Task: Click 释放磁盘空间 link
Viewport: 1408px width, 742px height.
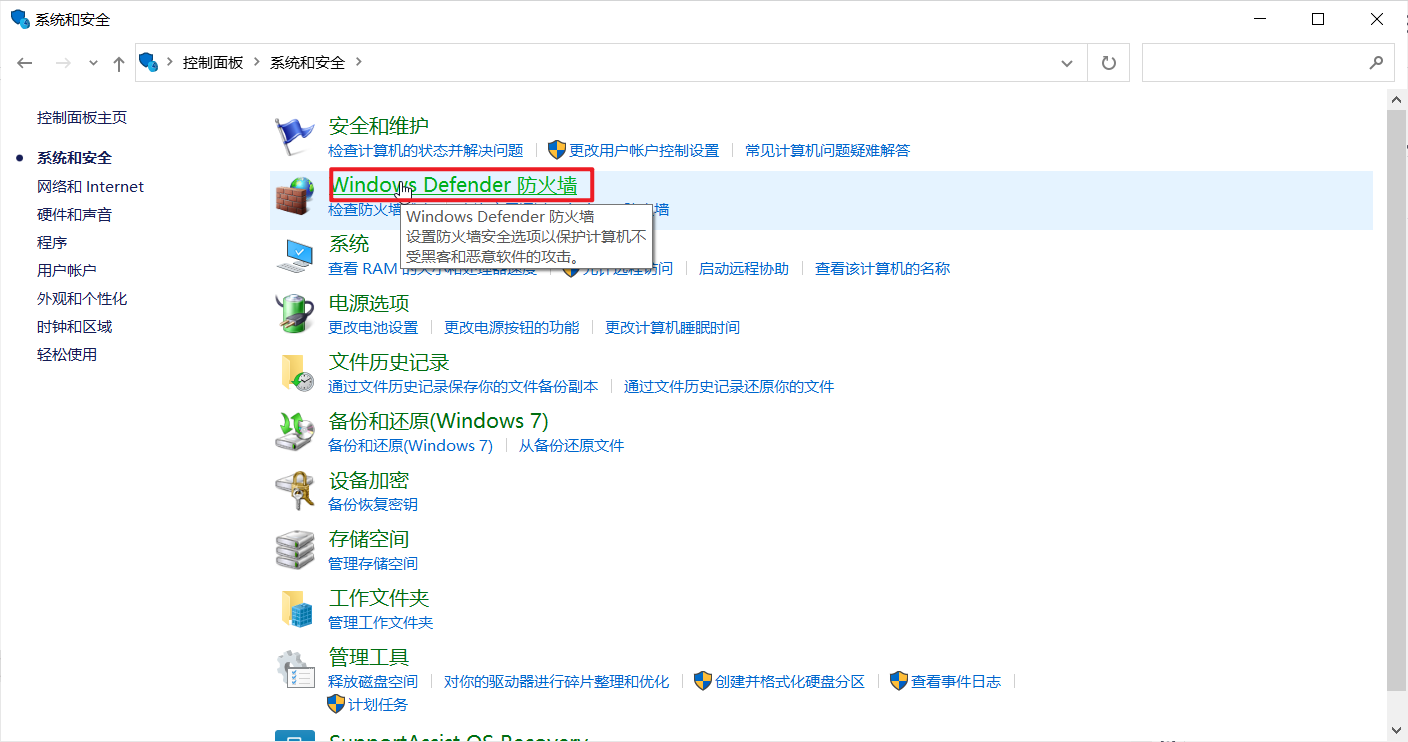Action: click(x=373, y=681)
